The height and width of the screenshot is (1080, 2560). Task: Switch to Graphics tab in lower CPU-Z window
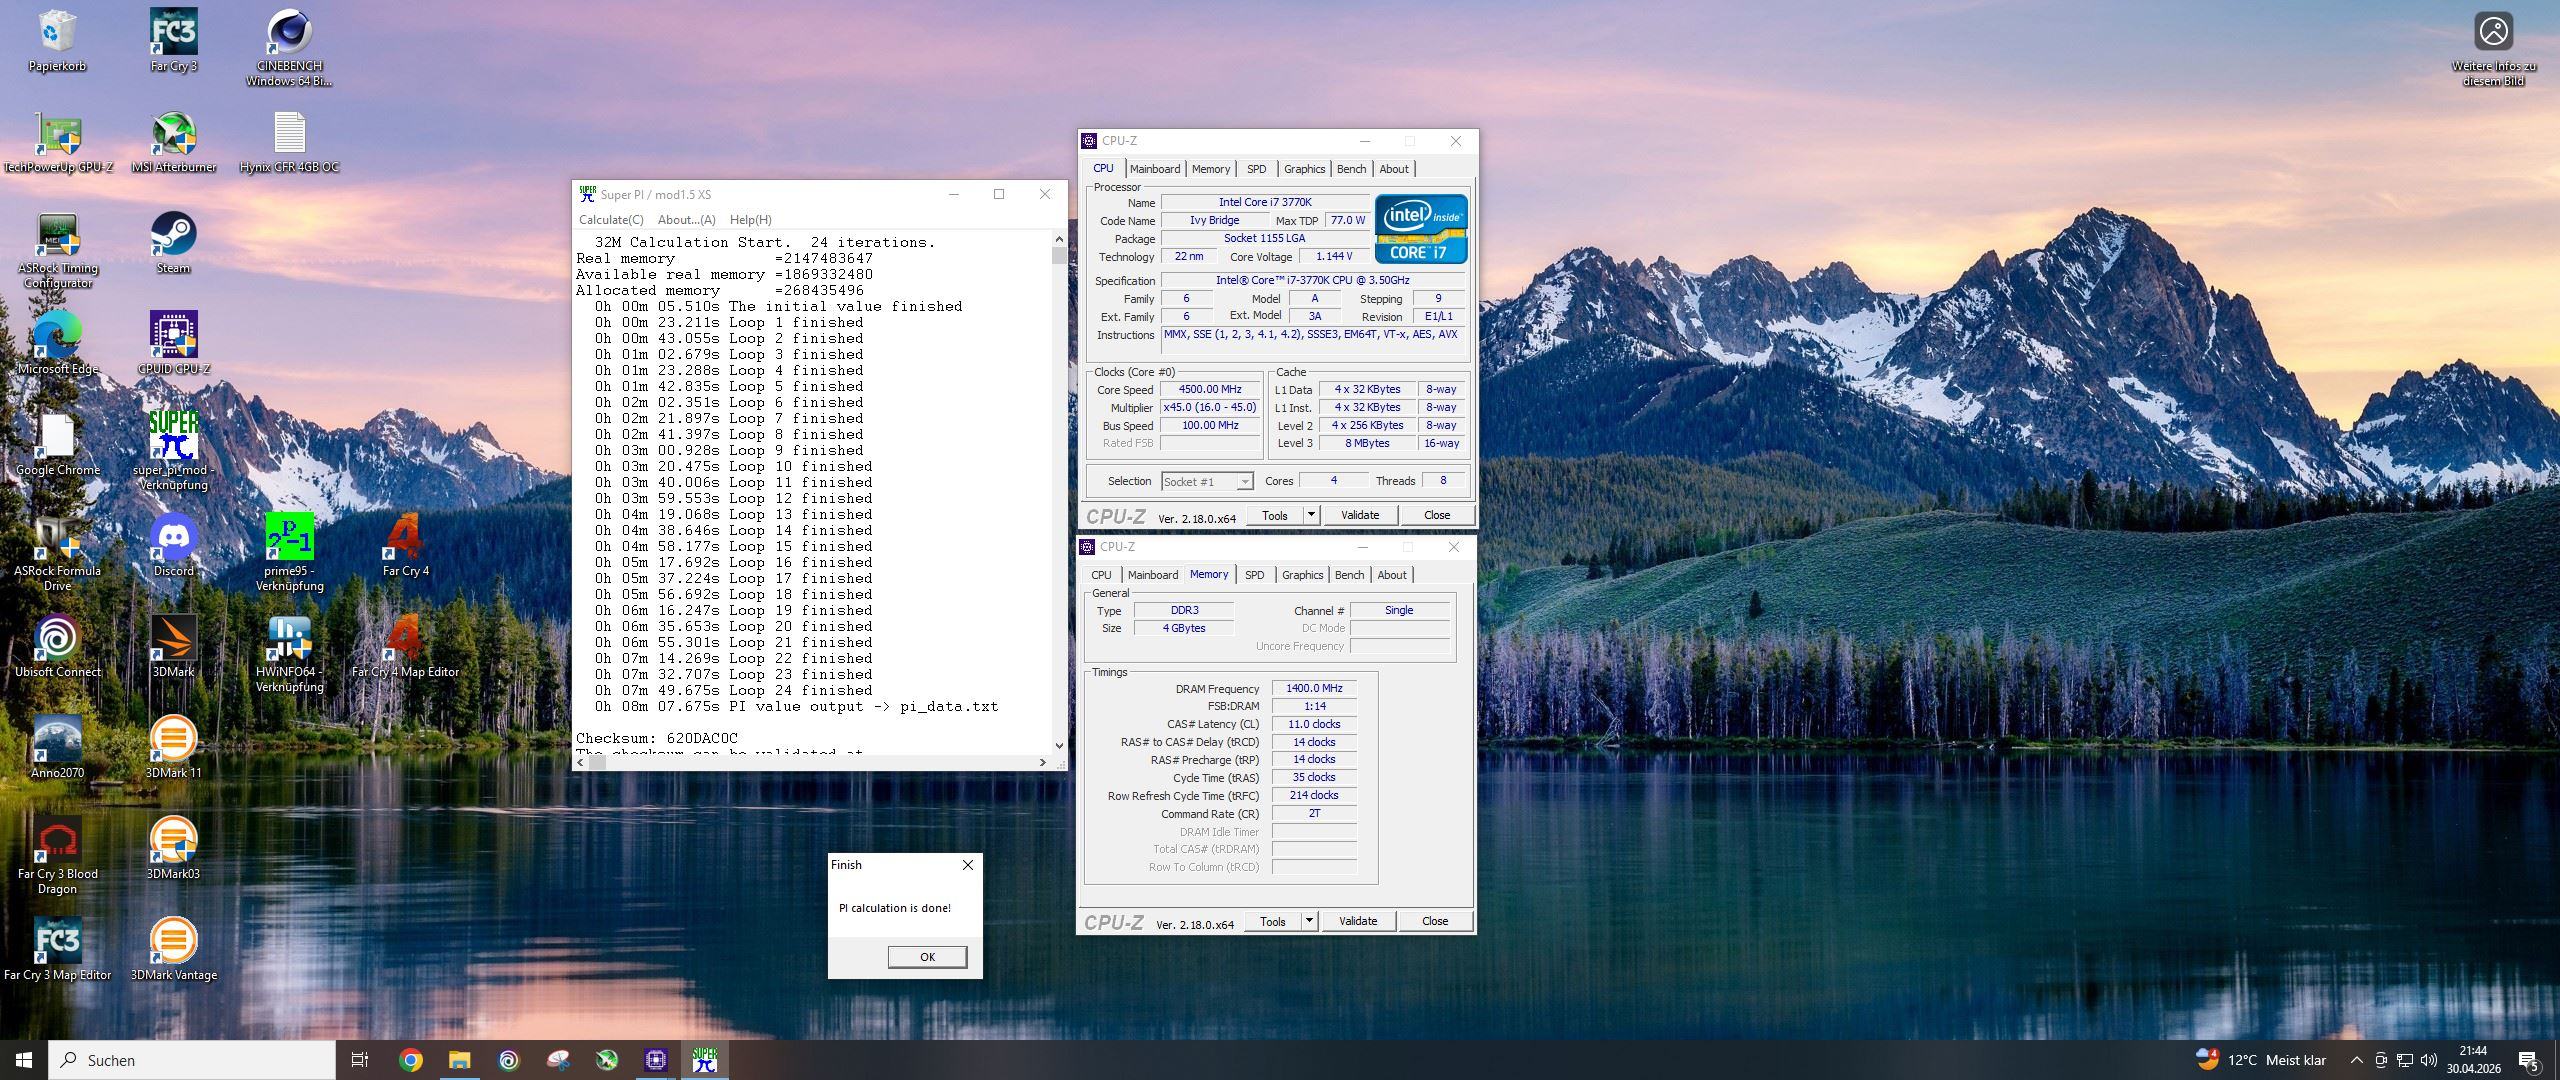1302,575
